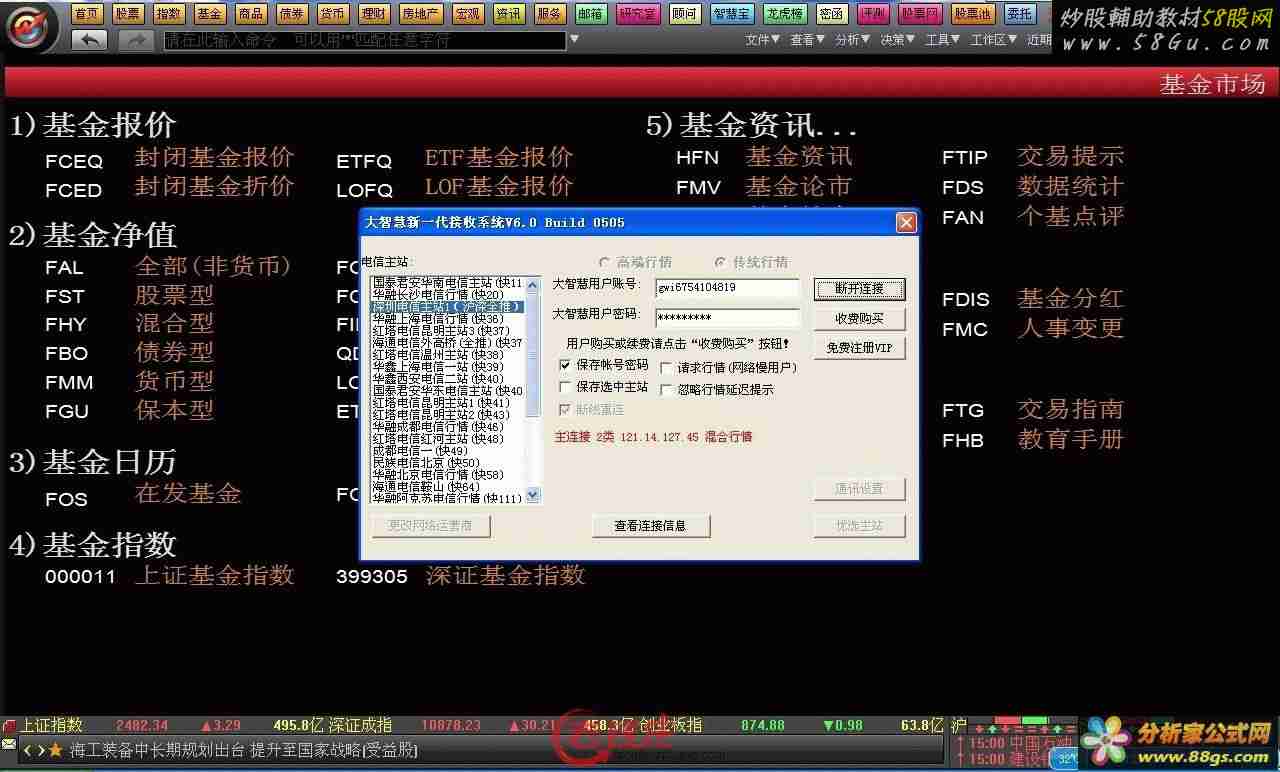Screen dimensions: 1280x772
Task: Open the 委托 toolbar button
Action: pyautogui.click(x=1020, y=14)
